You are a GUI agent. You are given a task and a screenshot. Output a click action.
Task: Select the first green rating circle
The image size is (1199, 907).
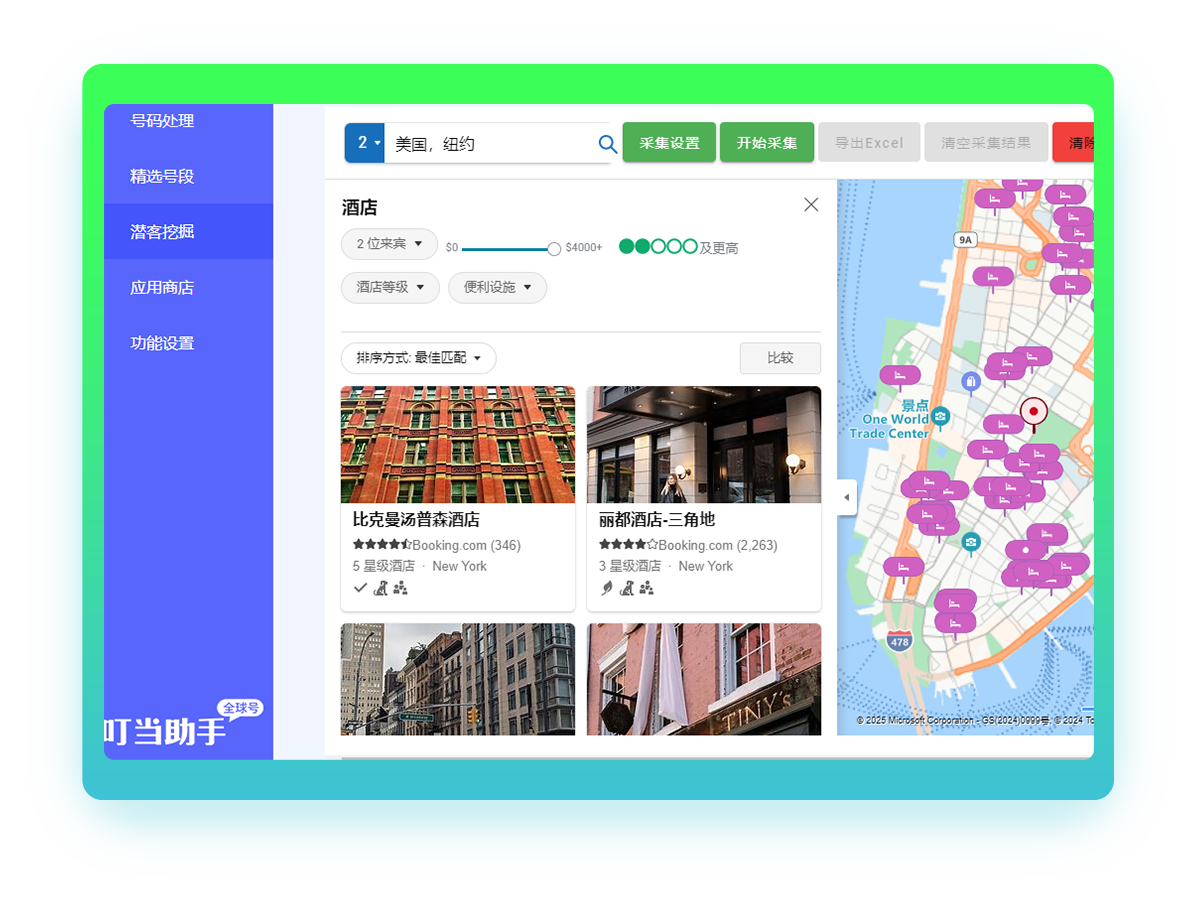[627, 246]
